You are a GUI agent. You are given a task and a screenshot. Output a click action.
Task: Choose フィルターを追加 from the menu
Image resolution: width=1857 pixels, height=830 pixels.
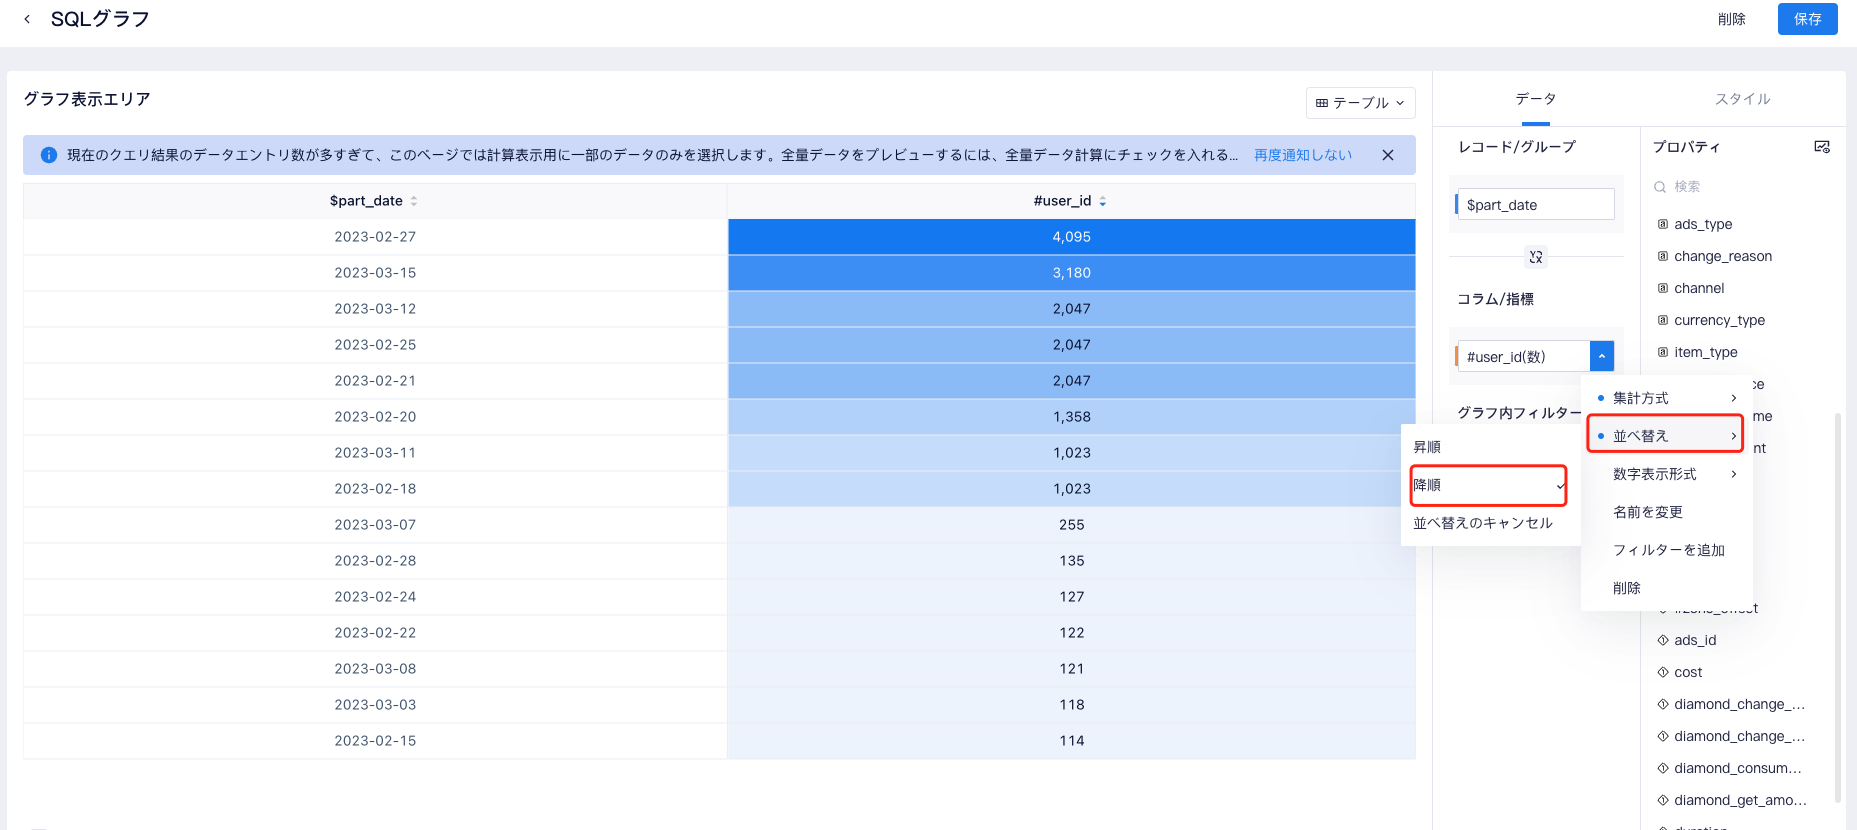tap(1666, 550)
